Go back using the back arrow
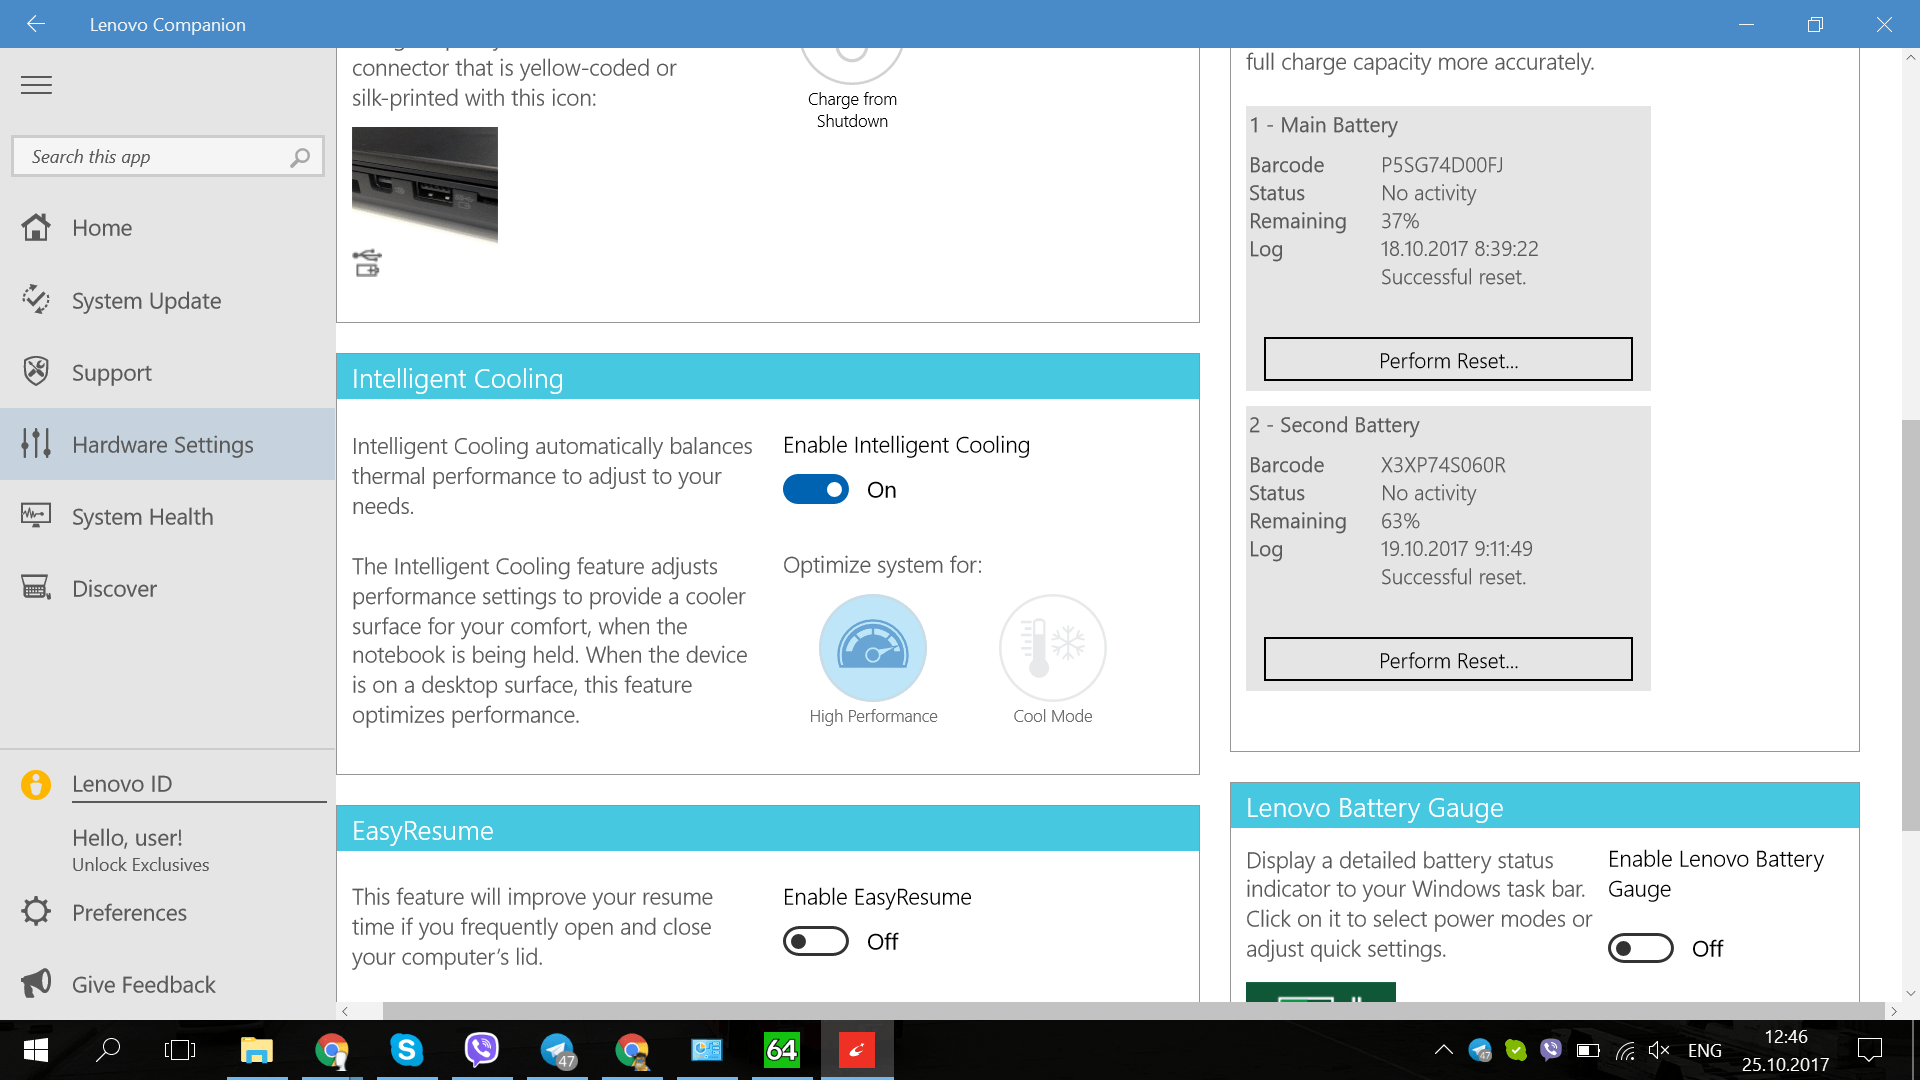Screen dimensions: 1920x1080 click(36, 24)
